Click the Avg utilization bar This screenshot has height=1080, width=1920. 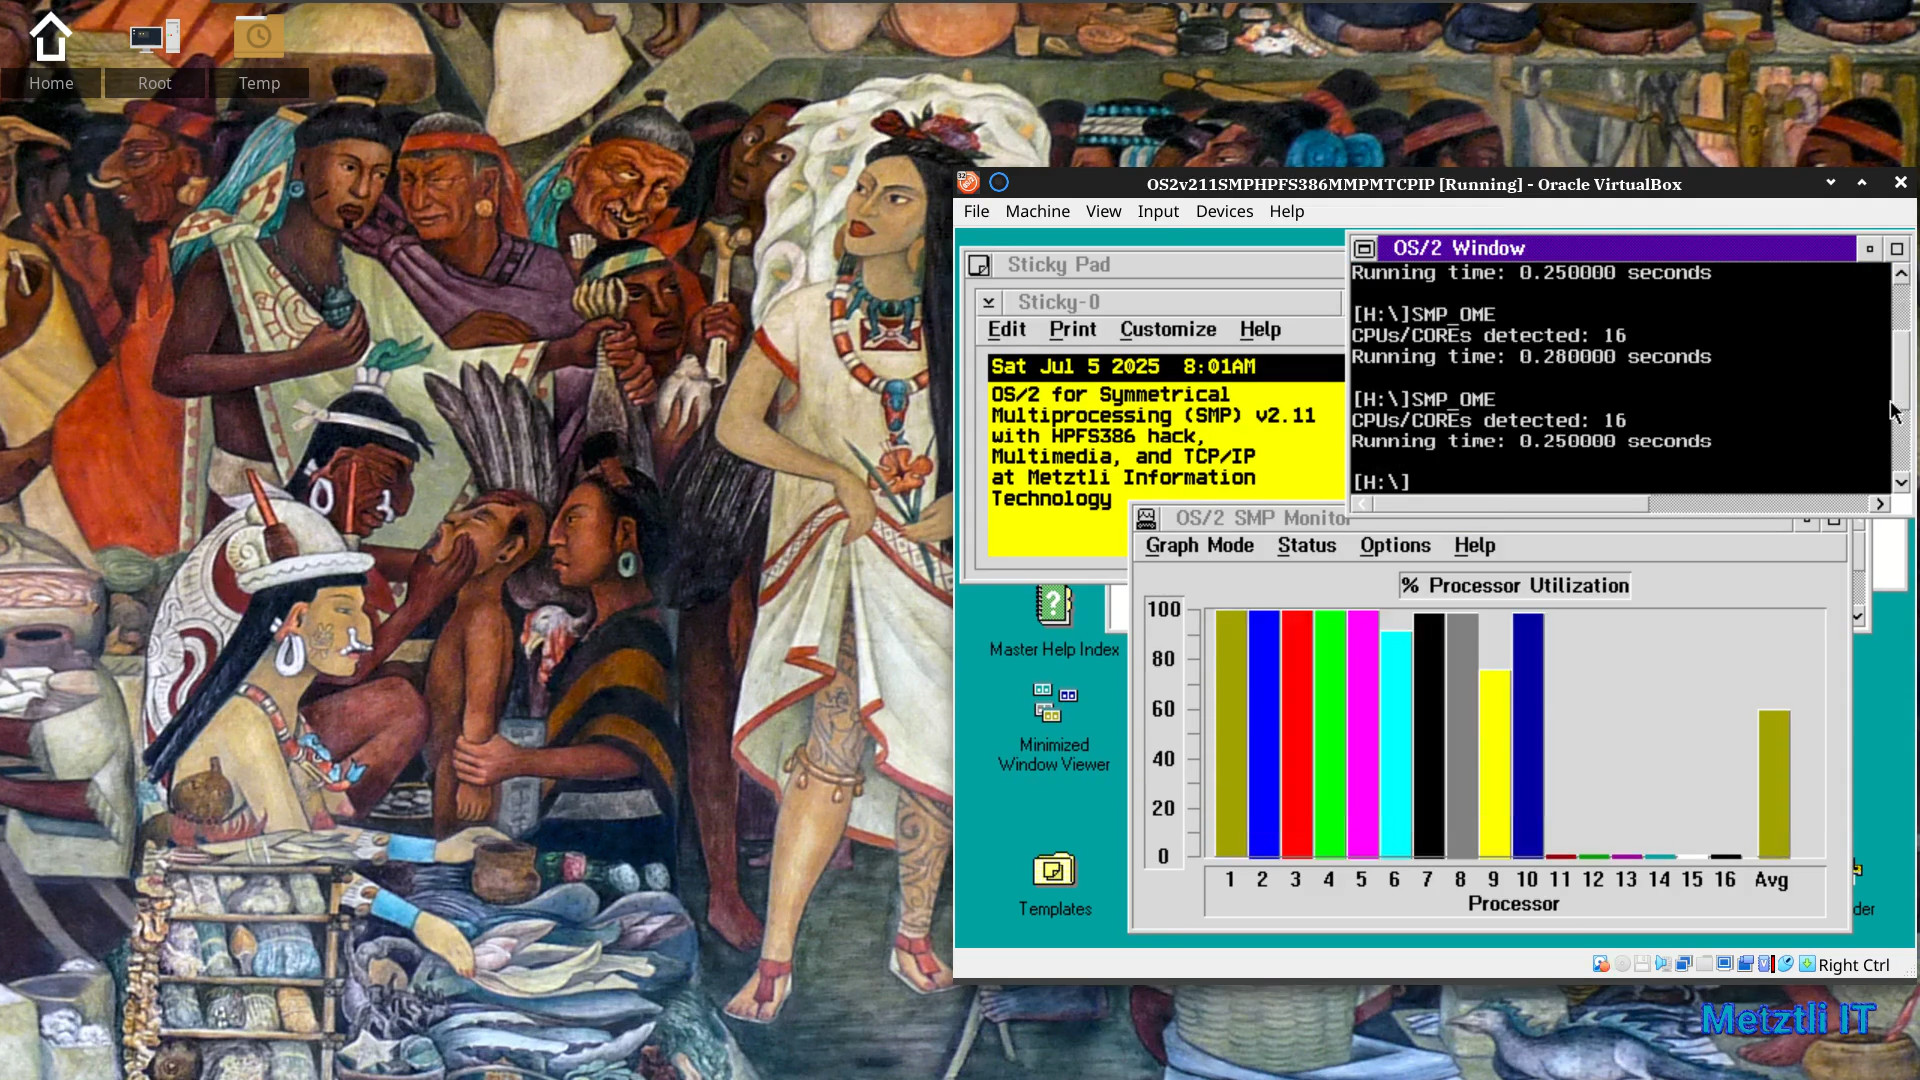click(x=1774, y=784)
